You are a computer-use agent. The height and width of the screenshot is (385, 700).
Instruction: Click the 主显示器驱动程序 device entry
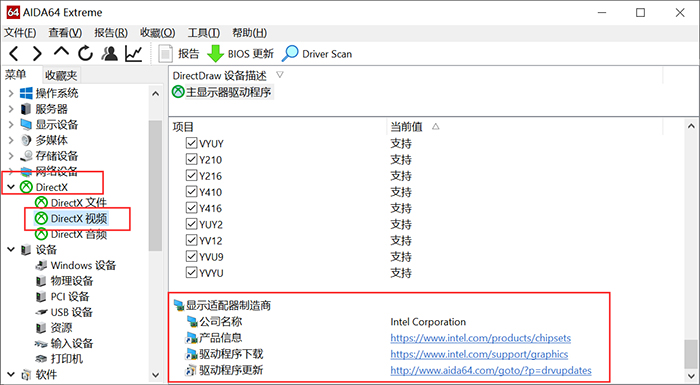tap(222, 92)
